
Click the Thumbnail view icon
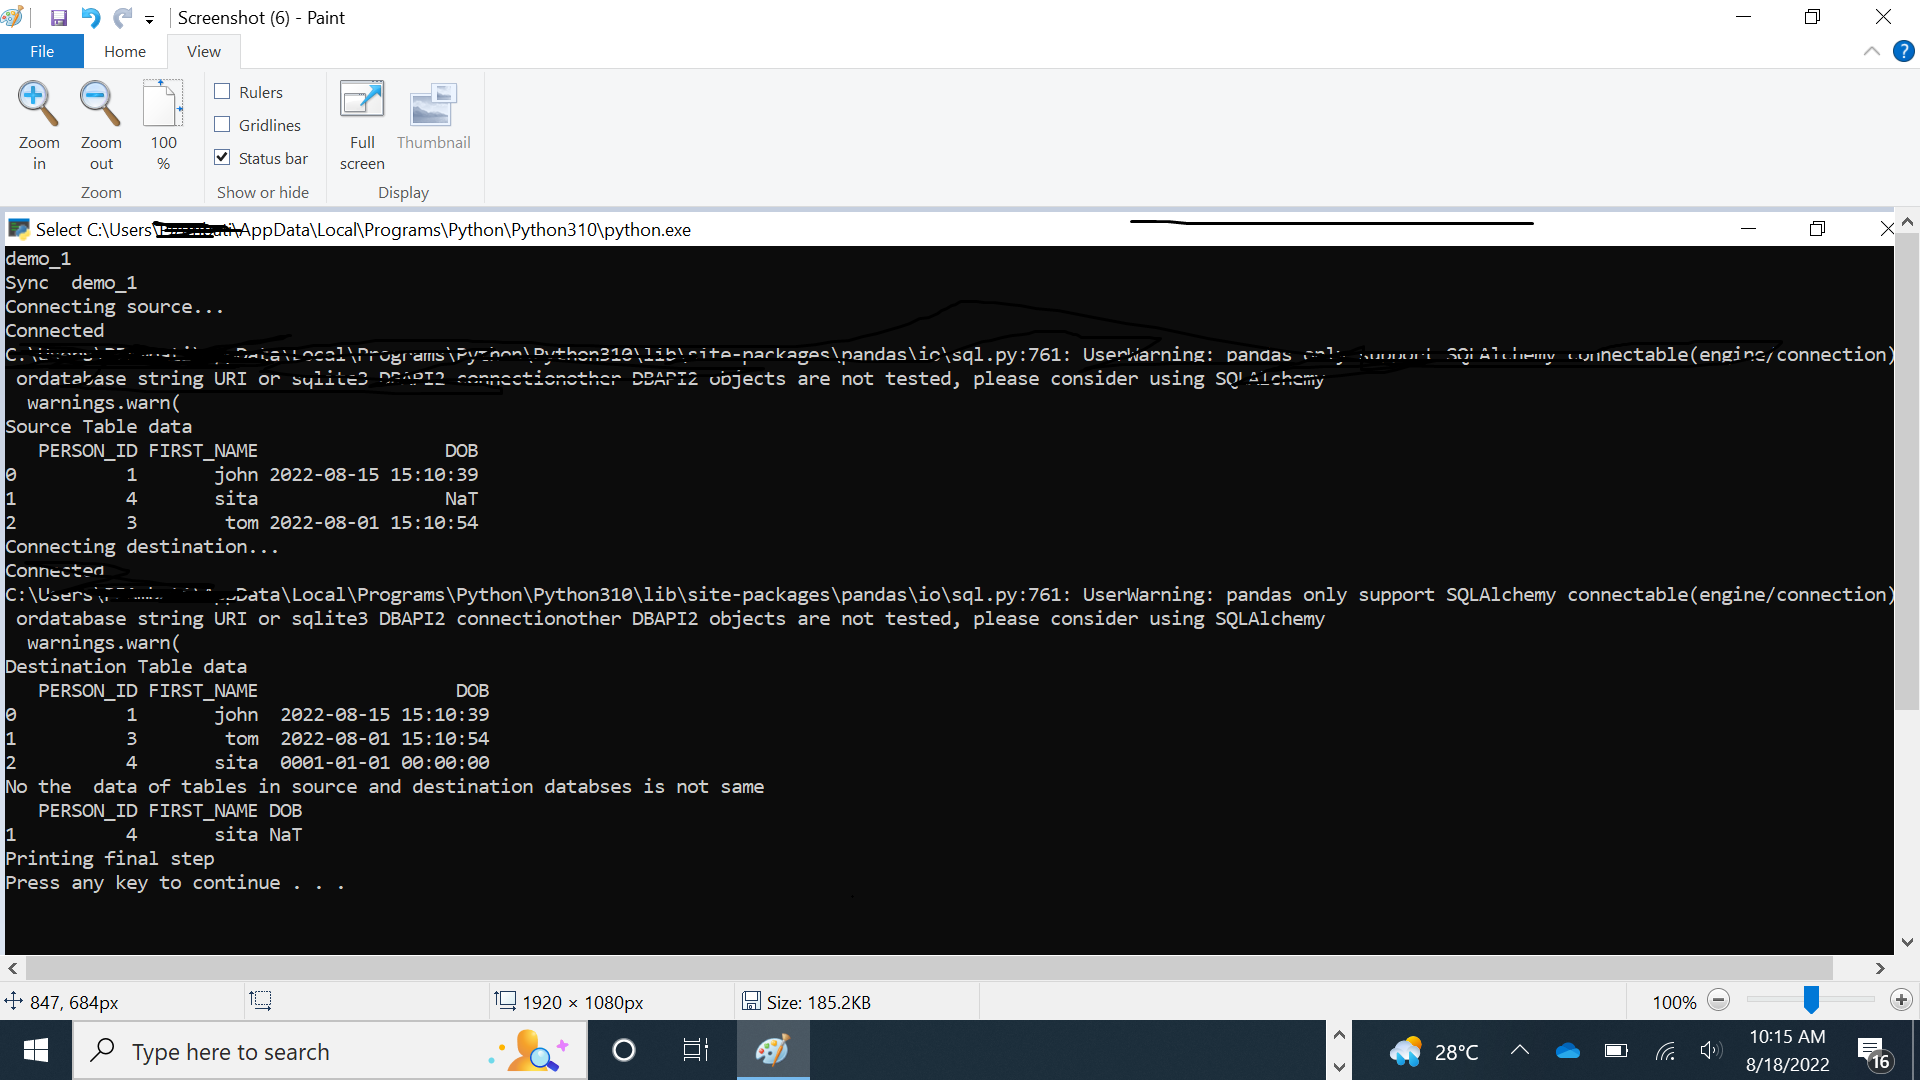click(x=433, y=104)
